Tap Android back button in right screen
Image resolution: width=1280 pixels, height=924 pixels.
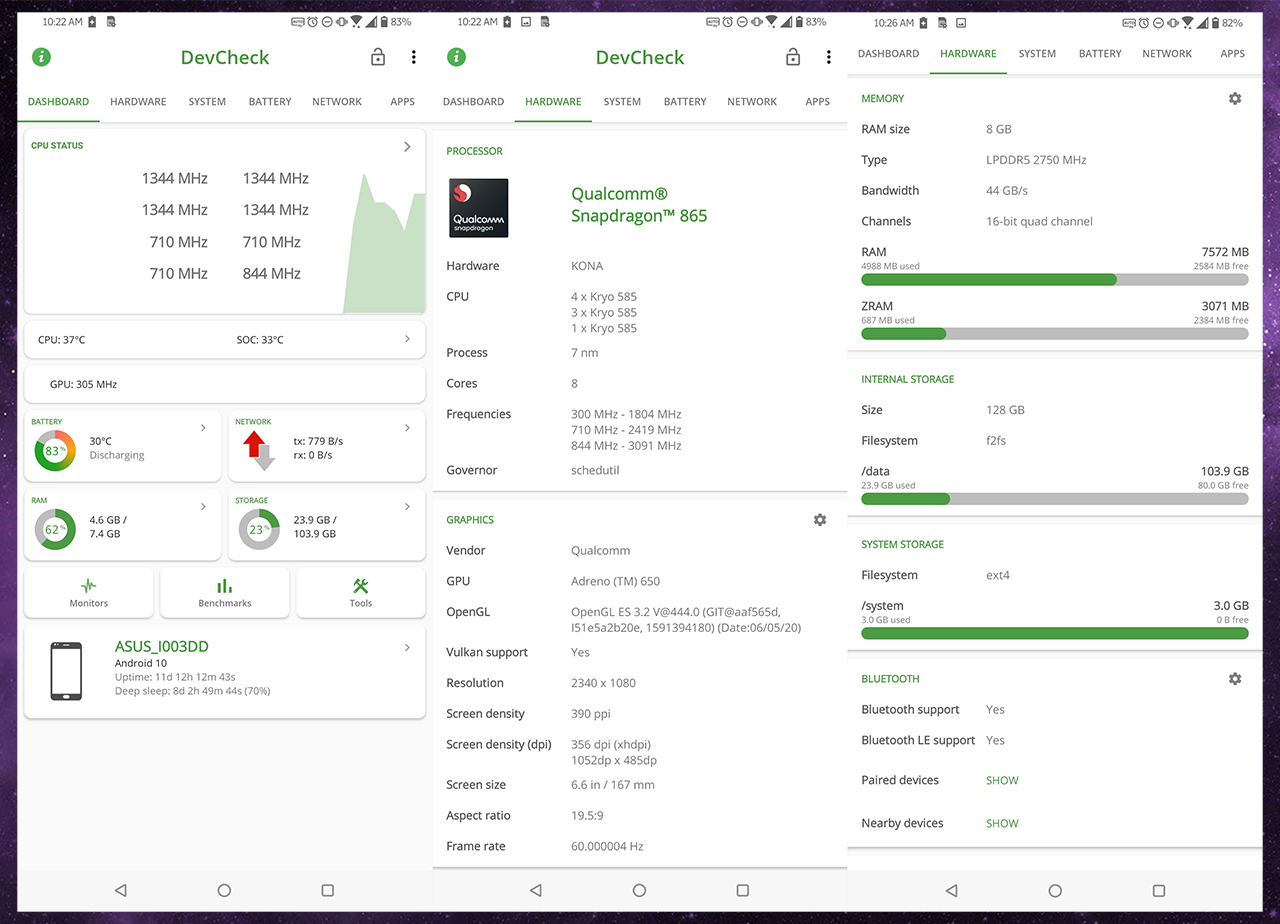pos(951,890)
